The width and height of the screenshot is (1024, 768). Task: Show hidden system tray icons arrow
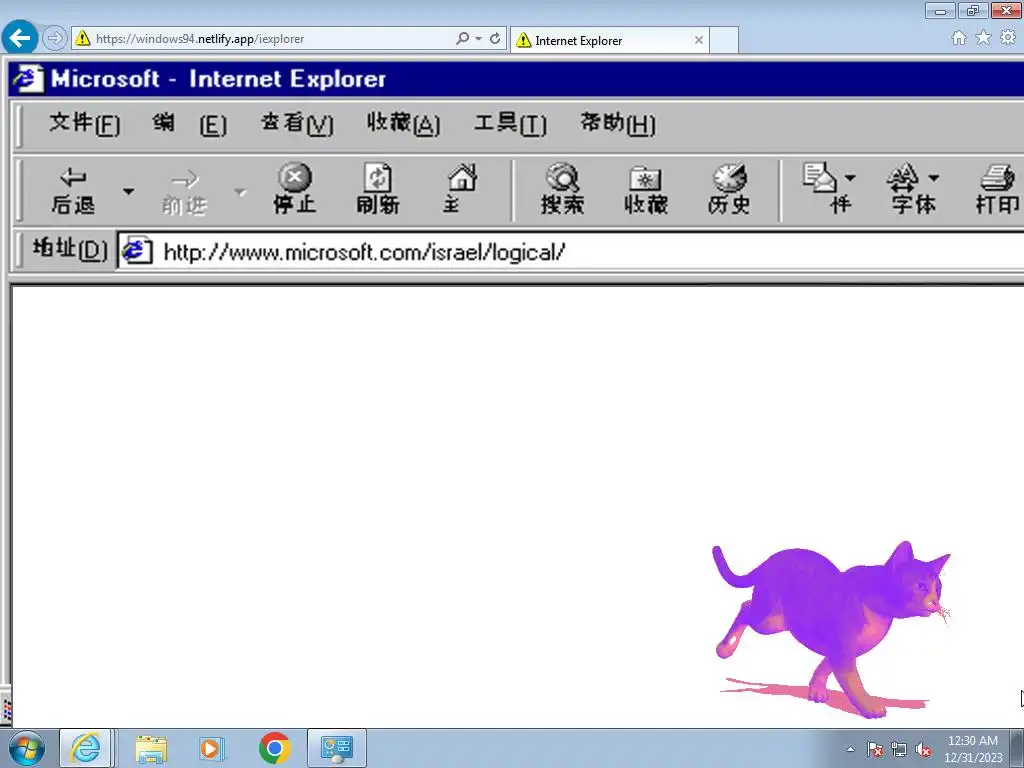pyautogui.click(x=850, y=749)
